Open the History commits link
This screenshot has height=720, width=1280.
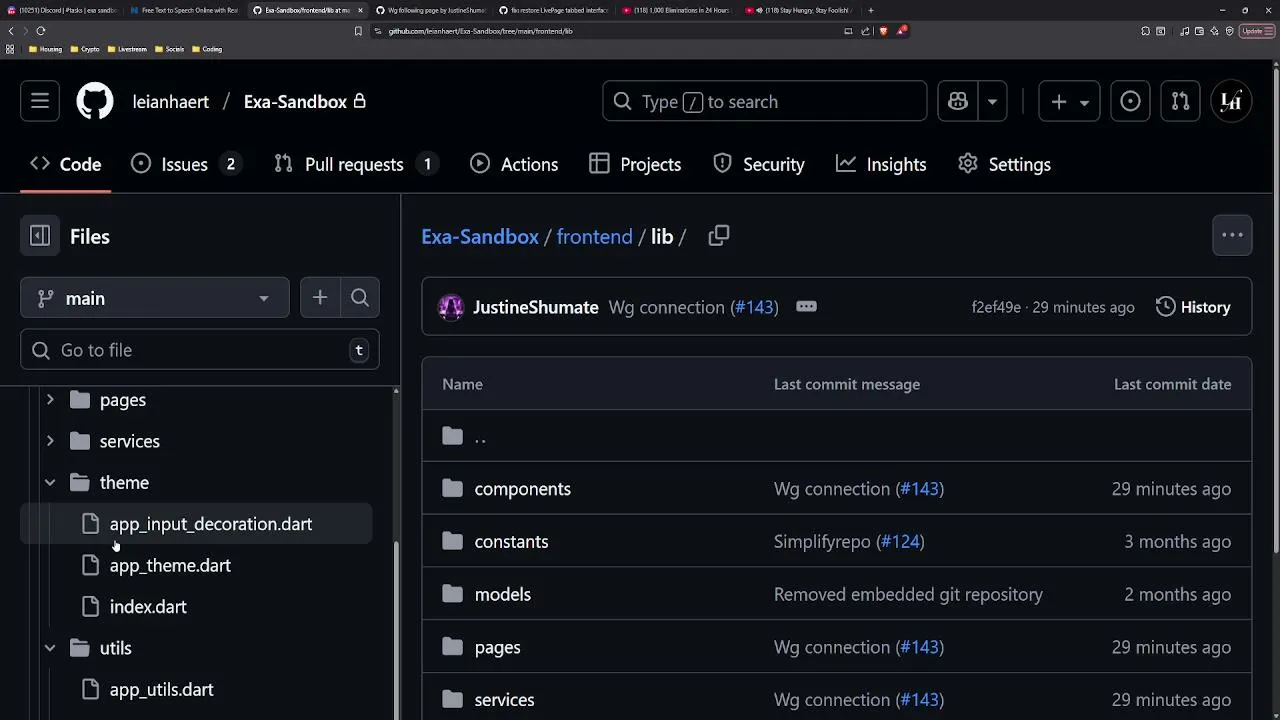click(1193, 307)
